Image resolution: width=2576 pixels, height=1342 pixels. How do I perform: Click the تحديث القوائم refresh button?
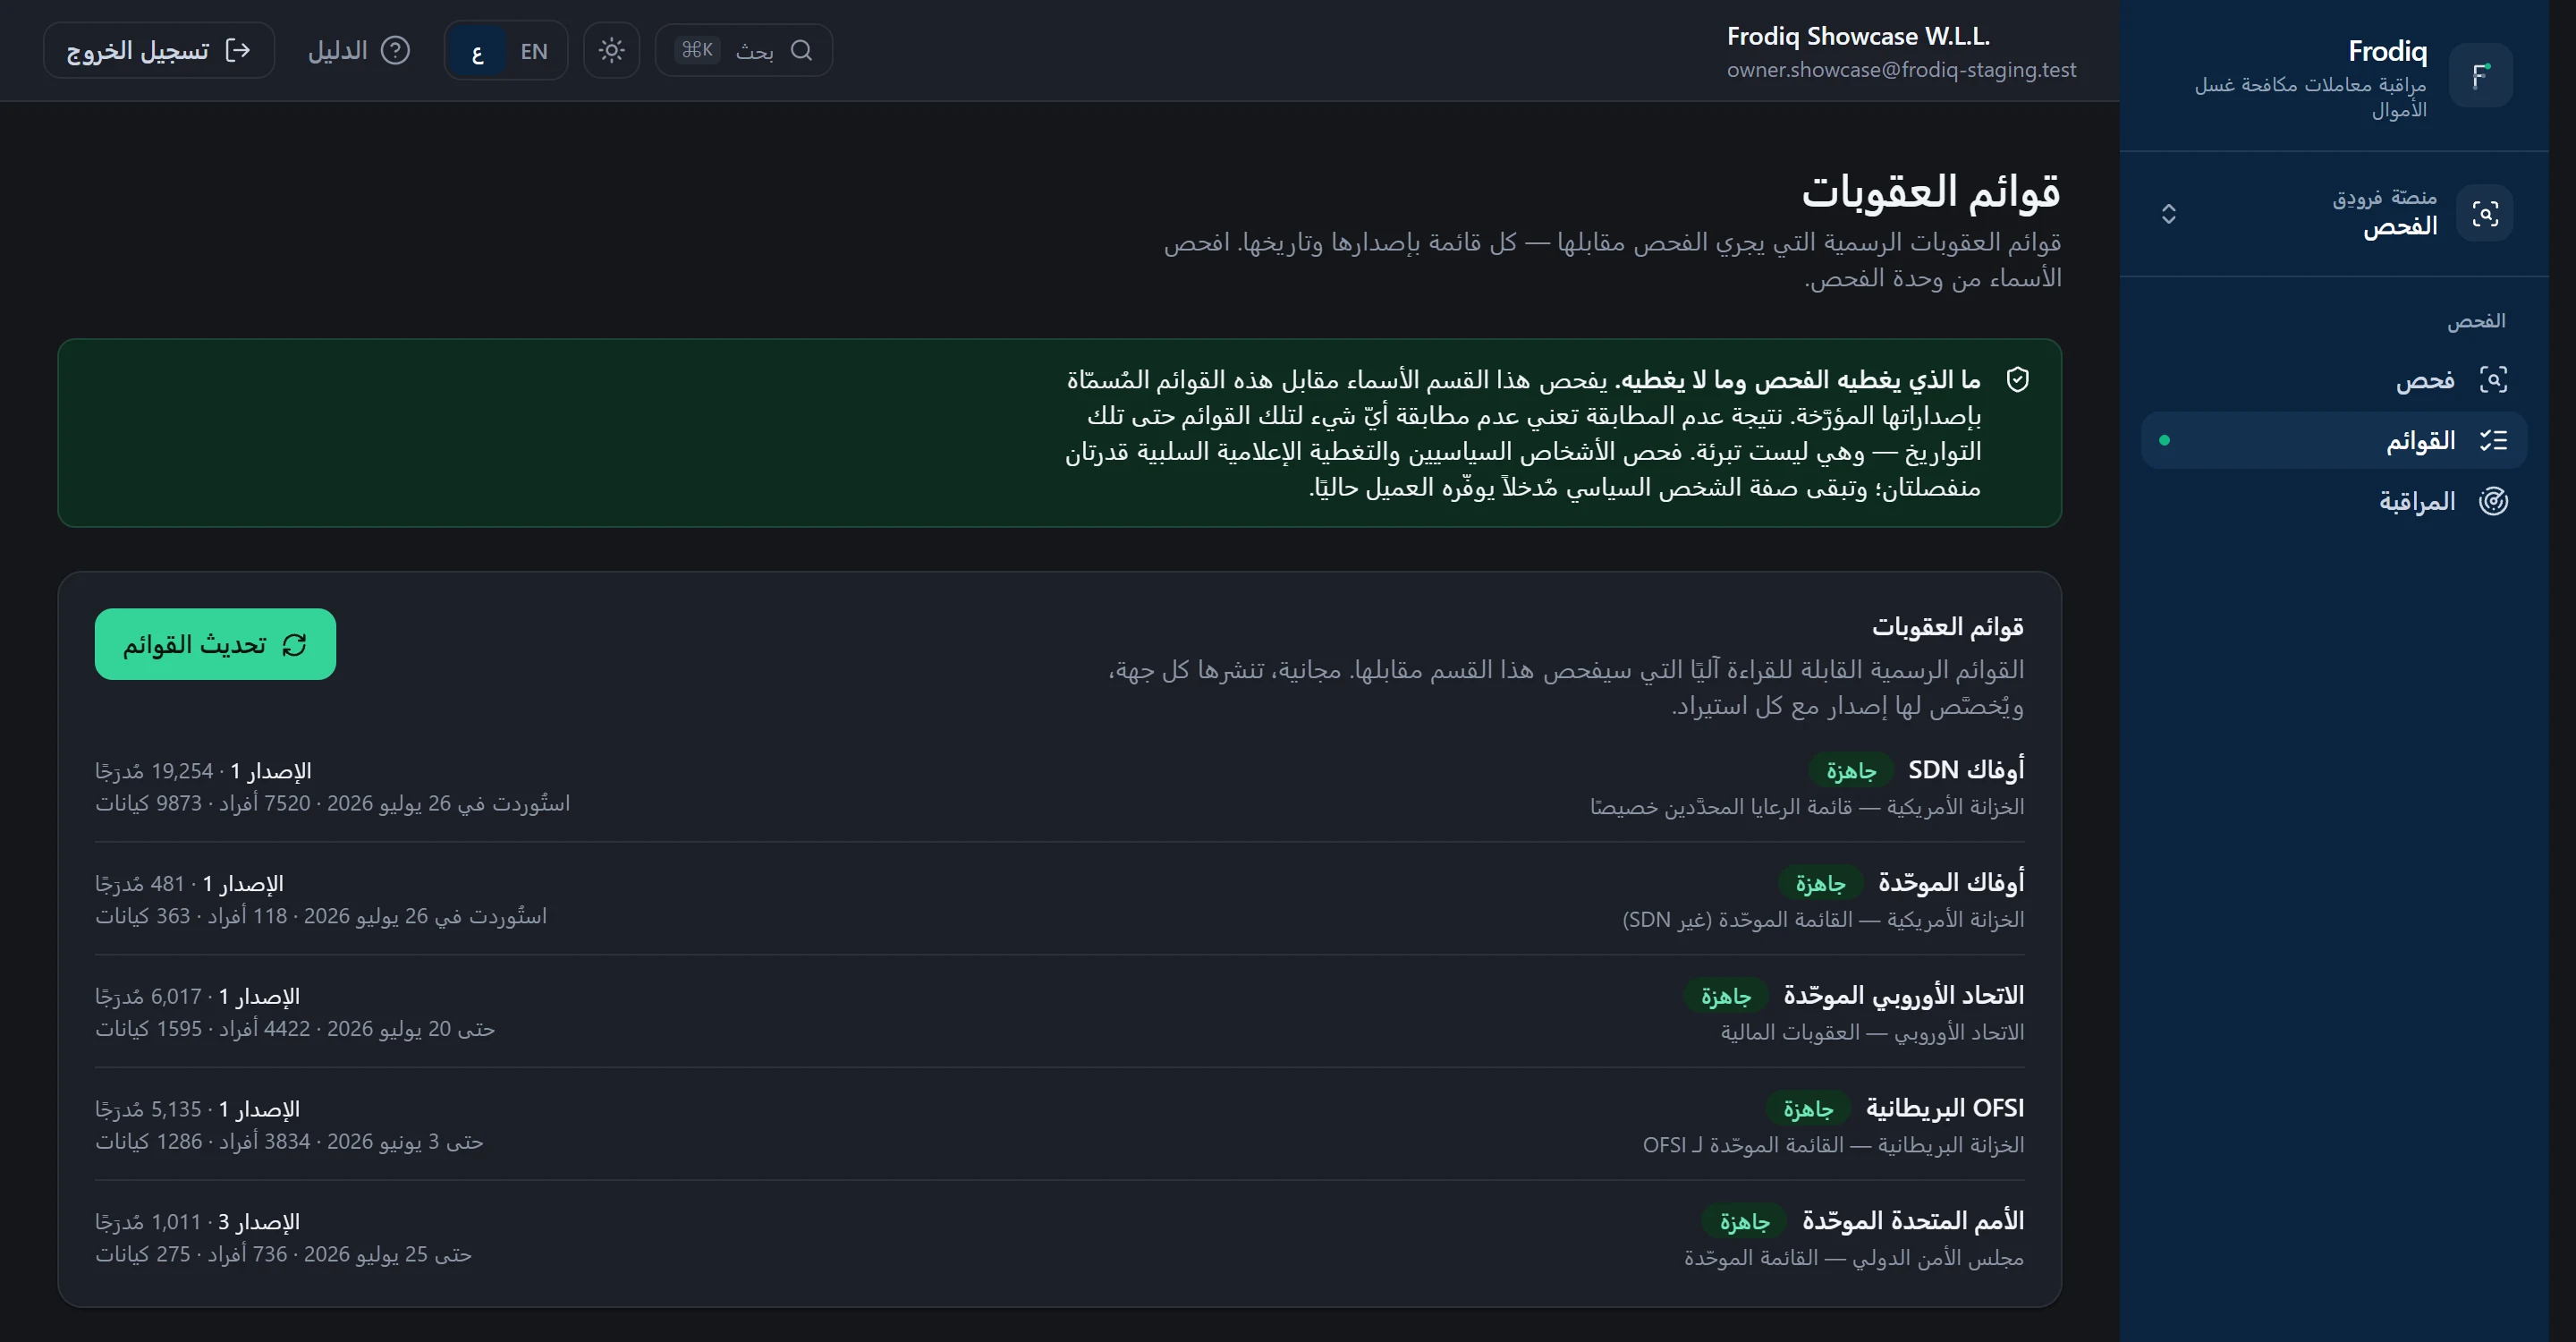pyautogui.click(x=215, y=644)
